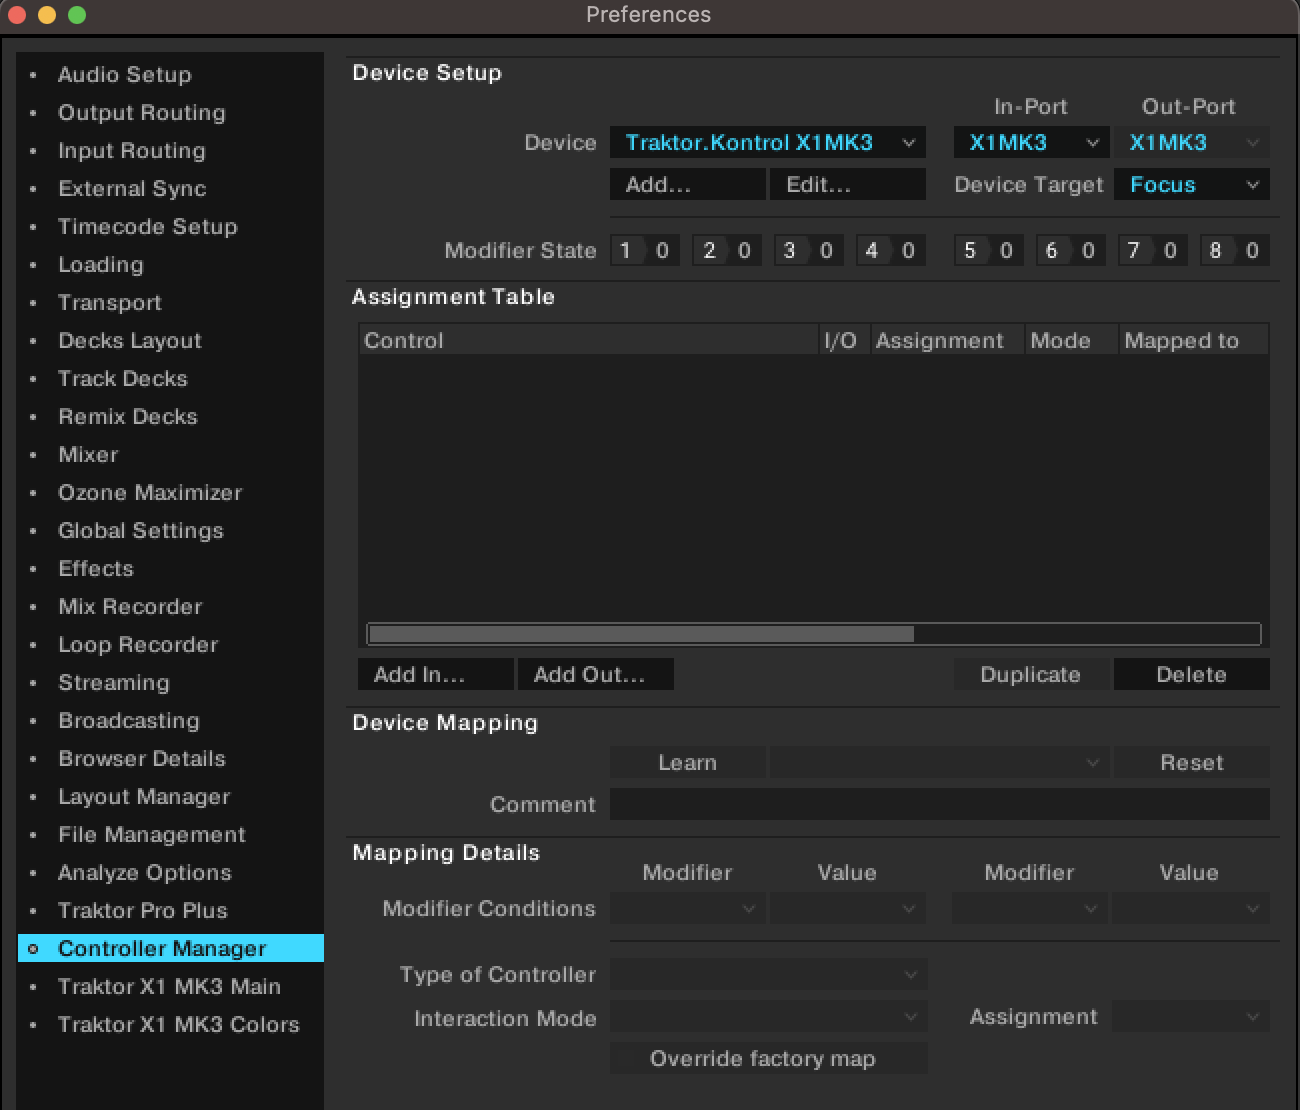Click the Mode column header
This screenshot has width=1300, height=1110.
(1071, 340)
